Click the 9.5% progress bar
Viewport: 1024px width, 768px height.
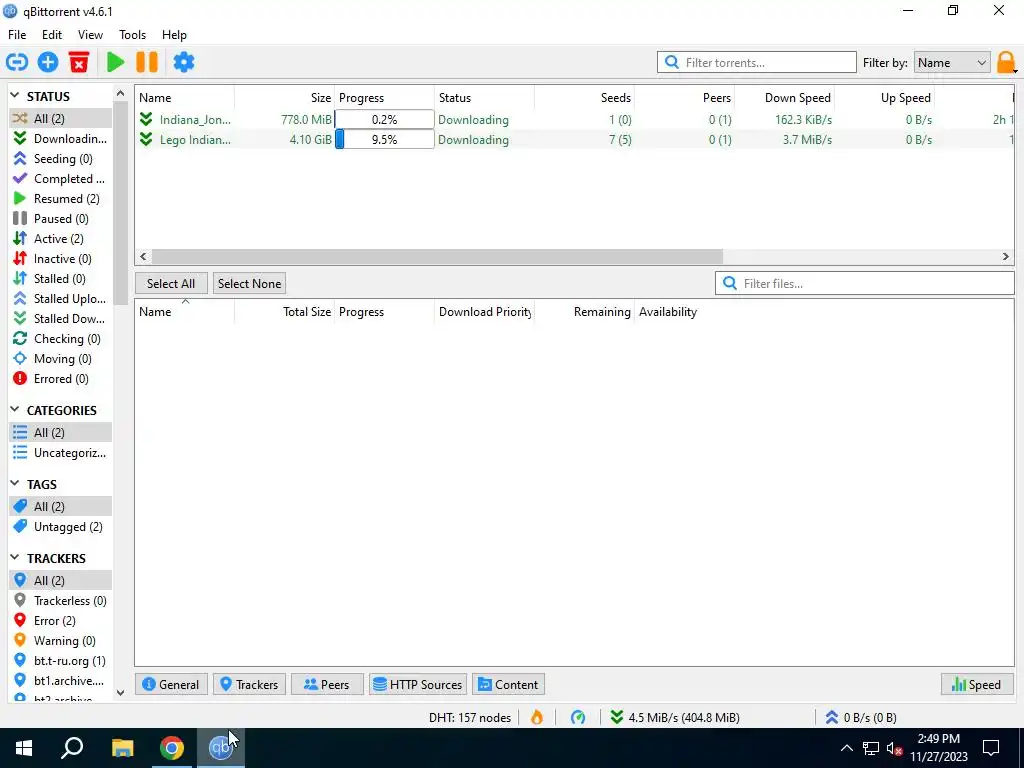(384, 140)
